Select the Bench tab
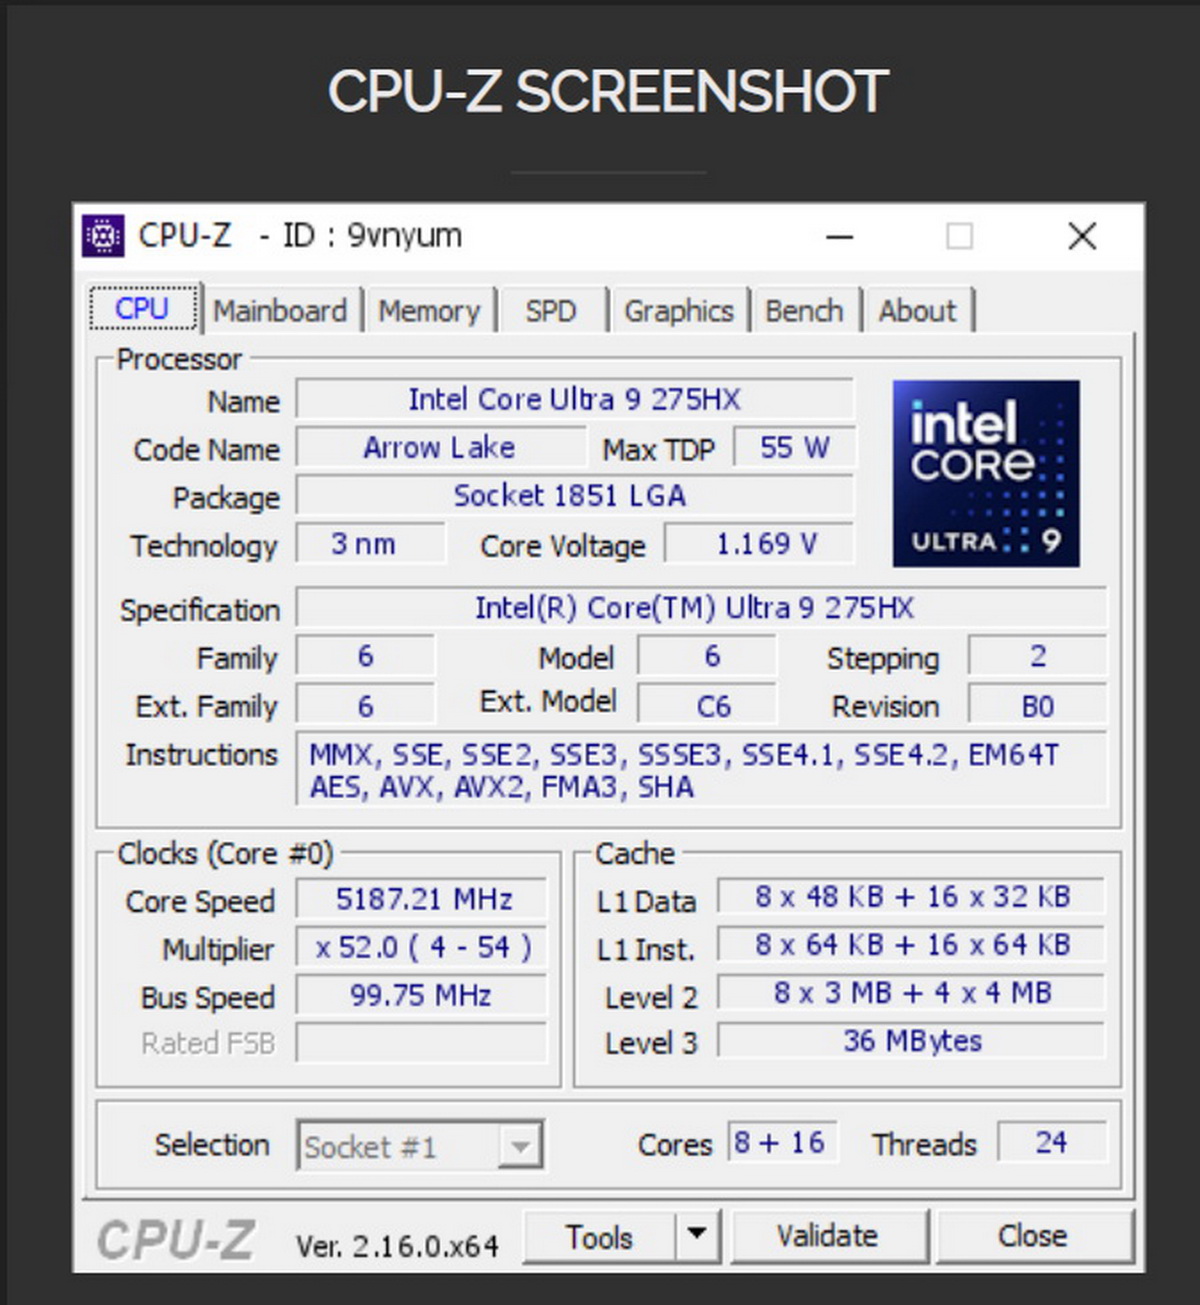This screenshot has height=1305, width=1200. (x=804, y=311)
